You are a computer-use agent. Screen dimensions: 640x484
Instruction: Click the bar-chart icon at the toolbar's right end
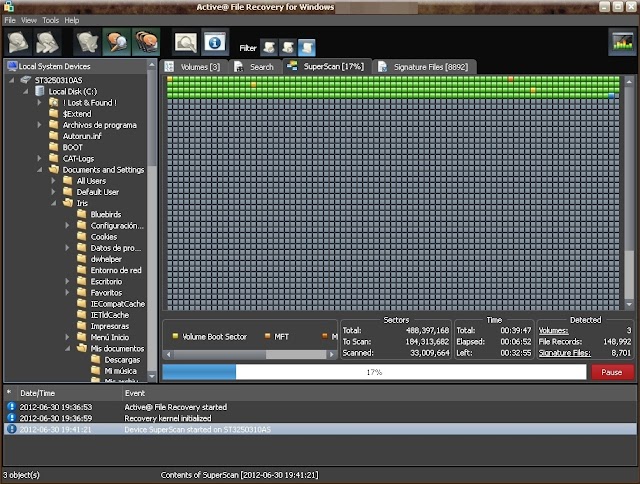tap(622, 42)
